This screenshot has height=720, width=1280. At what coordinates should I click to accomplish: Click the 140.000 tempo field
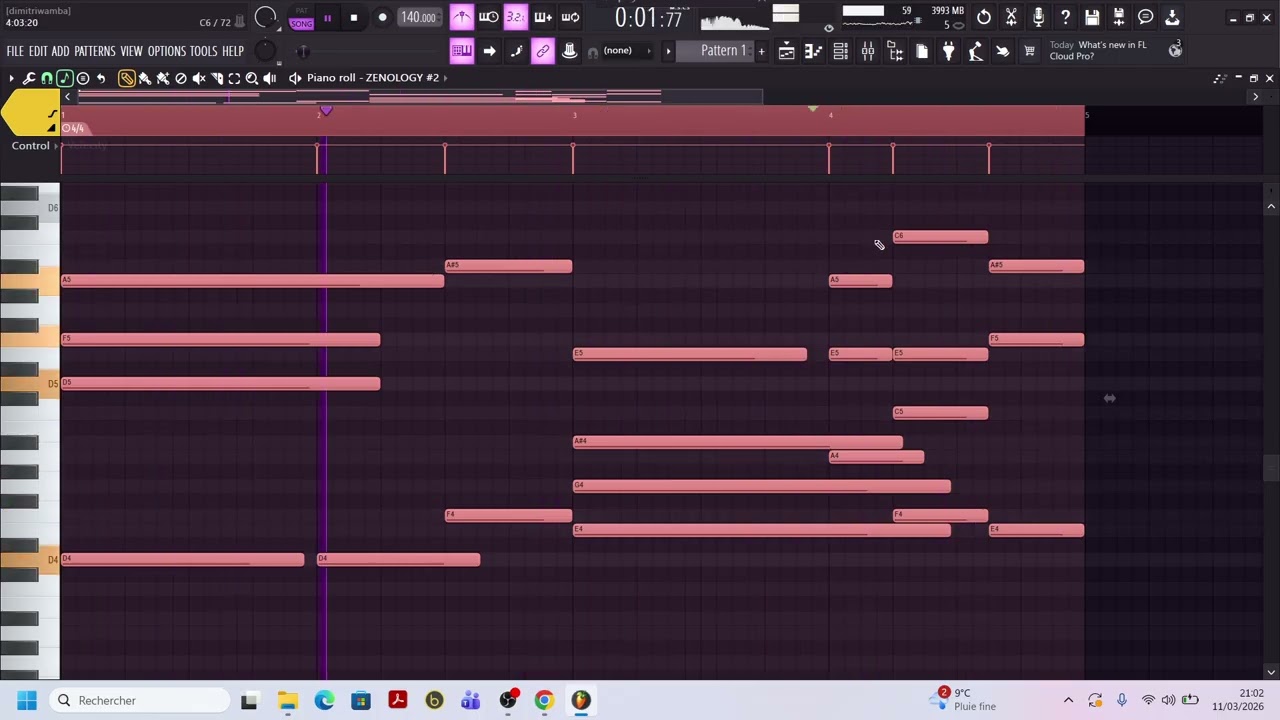coord(418,18)
